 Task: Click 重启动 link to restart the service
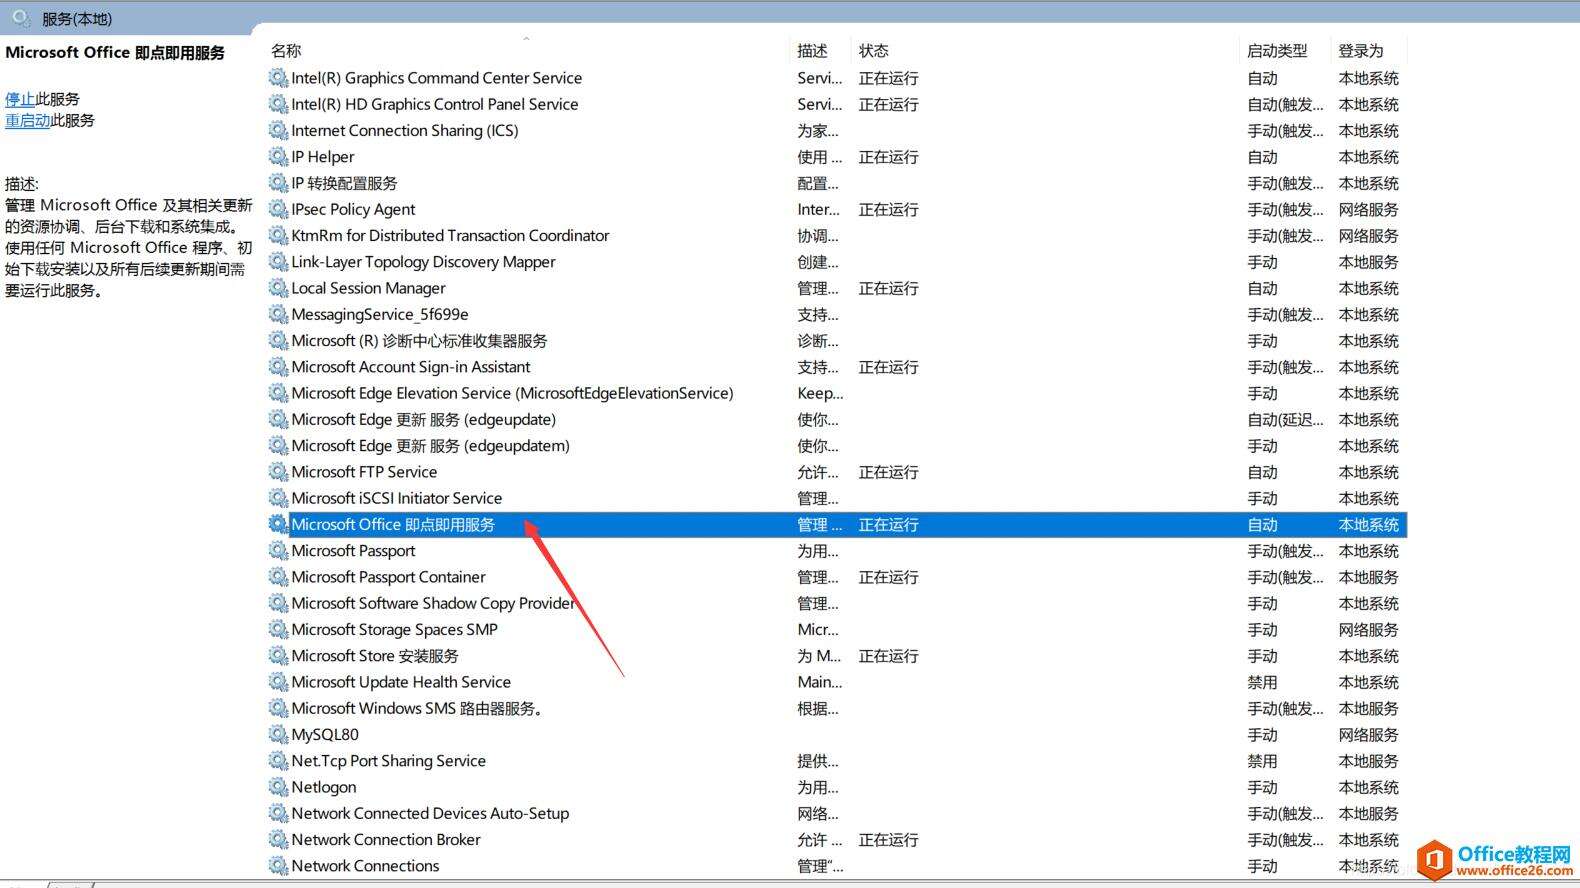pyautogui.click(x=28, y=120)
